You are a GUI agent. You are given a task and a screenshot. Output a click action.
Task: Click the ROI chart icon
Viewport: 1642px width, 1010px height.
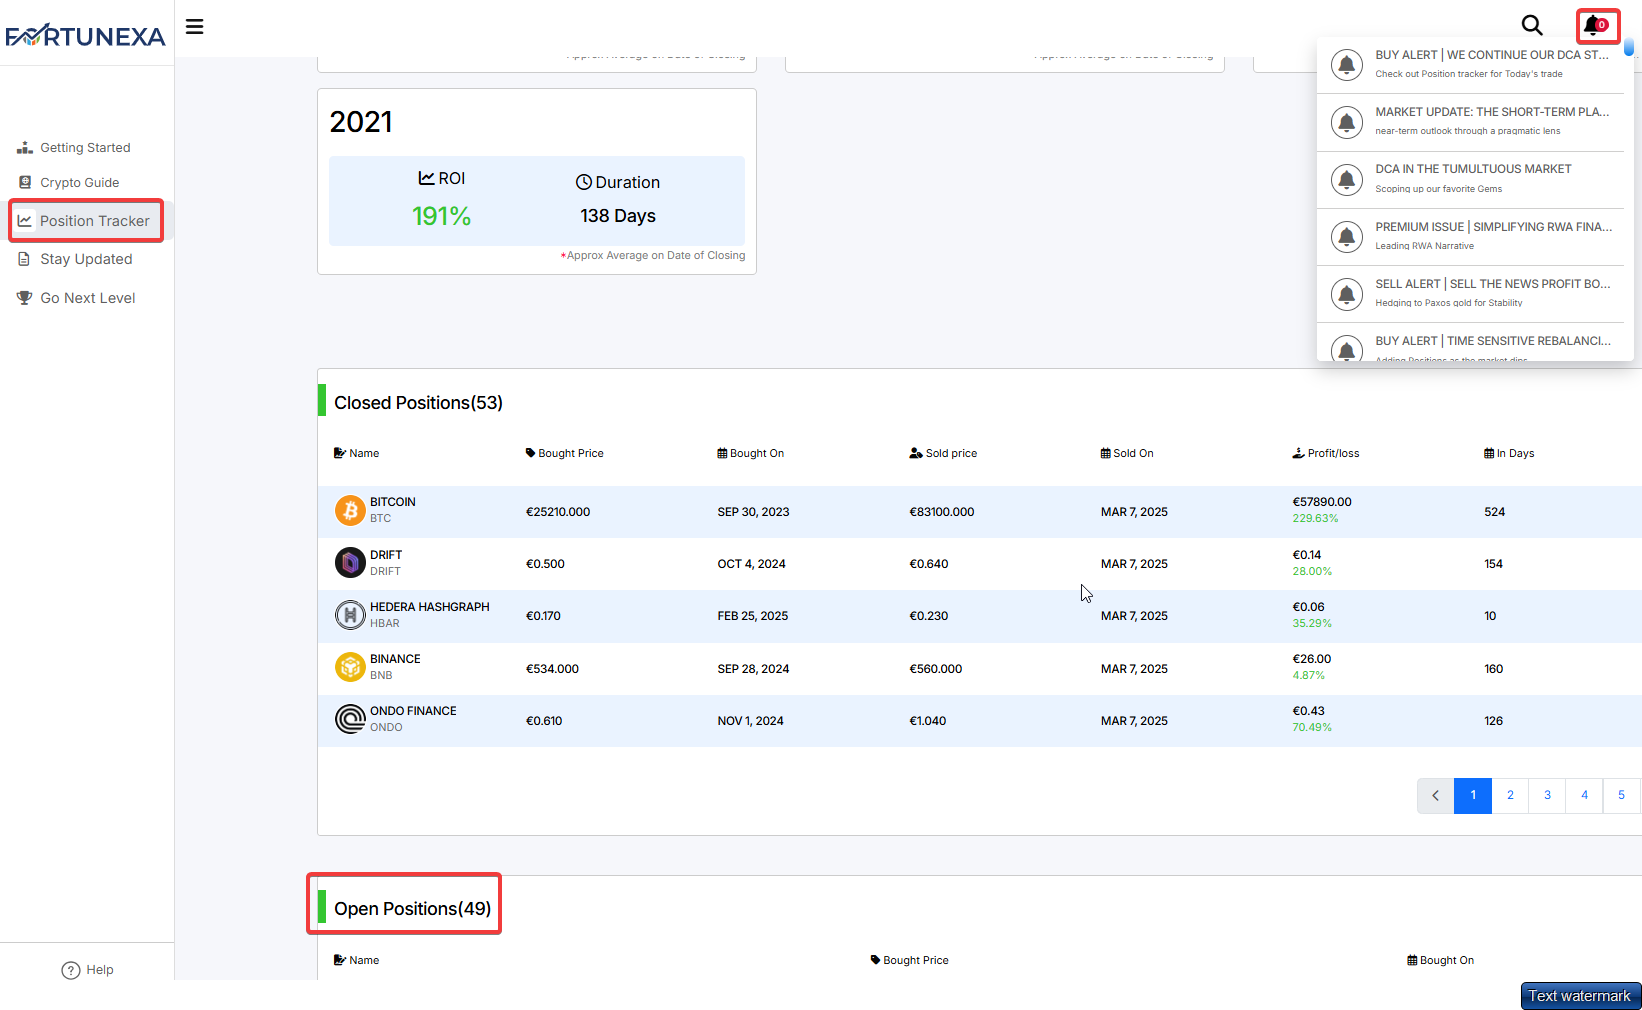click(x=426, y=178)
